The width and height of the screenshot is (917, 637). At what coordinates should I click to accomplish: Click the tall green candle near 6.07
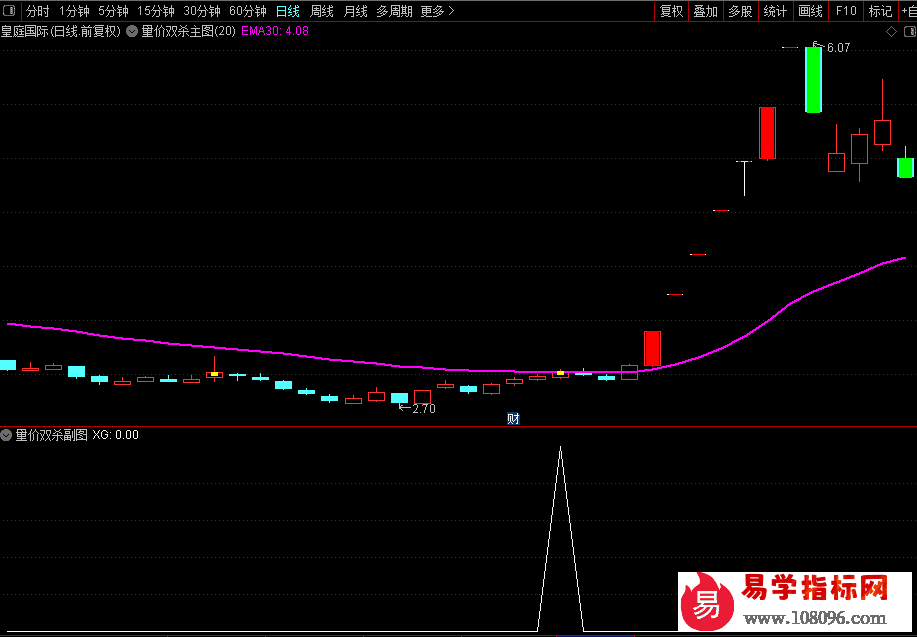pos(813,80)
